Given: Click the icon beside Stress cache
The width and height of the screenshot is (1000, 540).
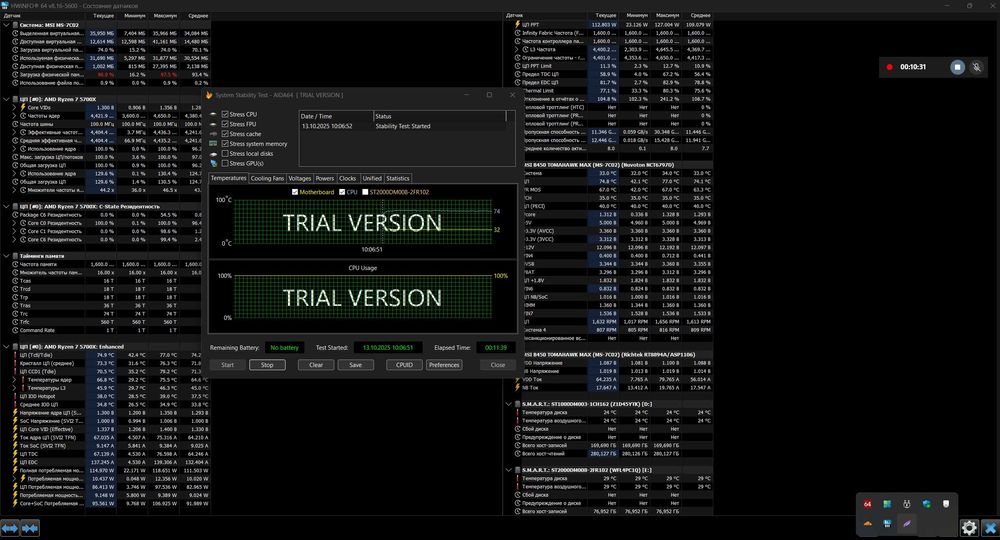Looking at the screenshot, I should coord(214,134).
